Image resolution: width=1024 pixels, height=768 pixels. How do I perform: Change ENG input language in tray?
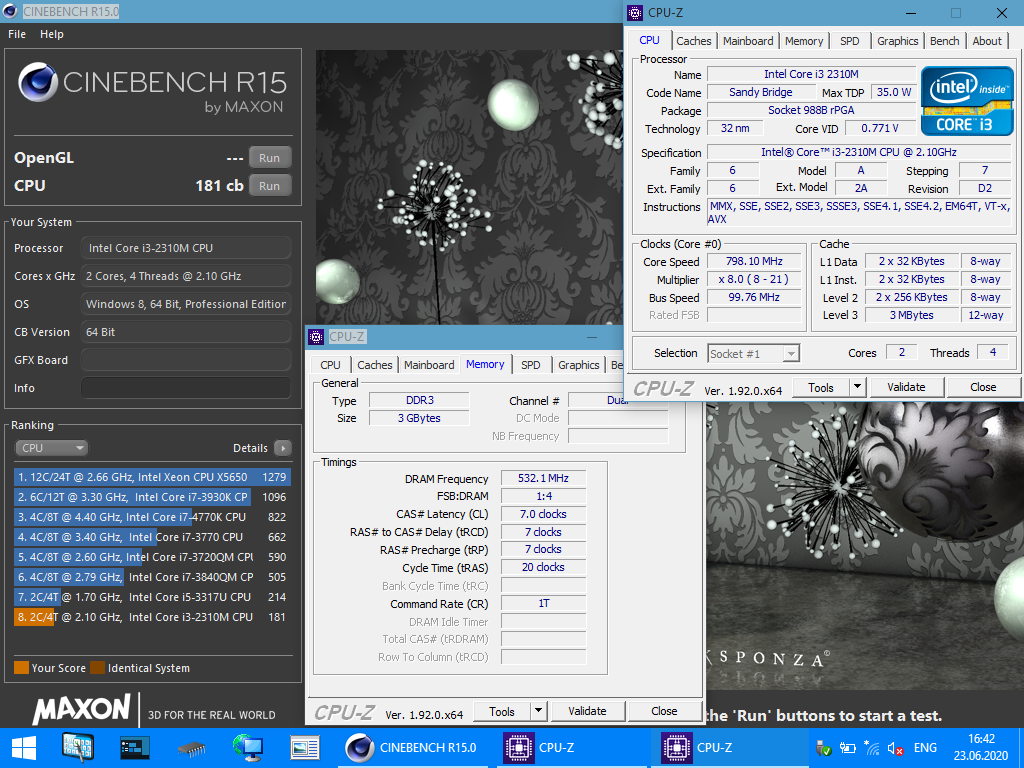925,748
